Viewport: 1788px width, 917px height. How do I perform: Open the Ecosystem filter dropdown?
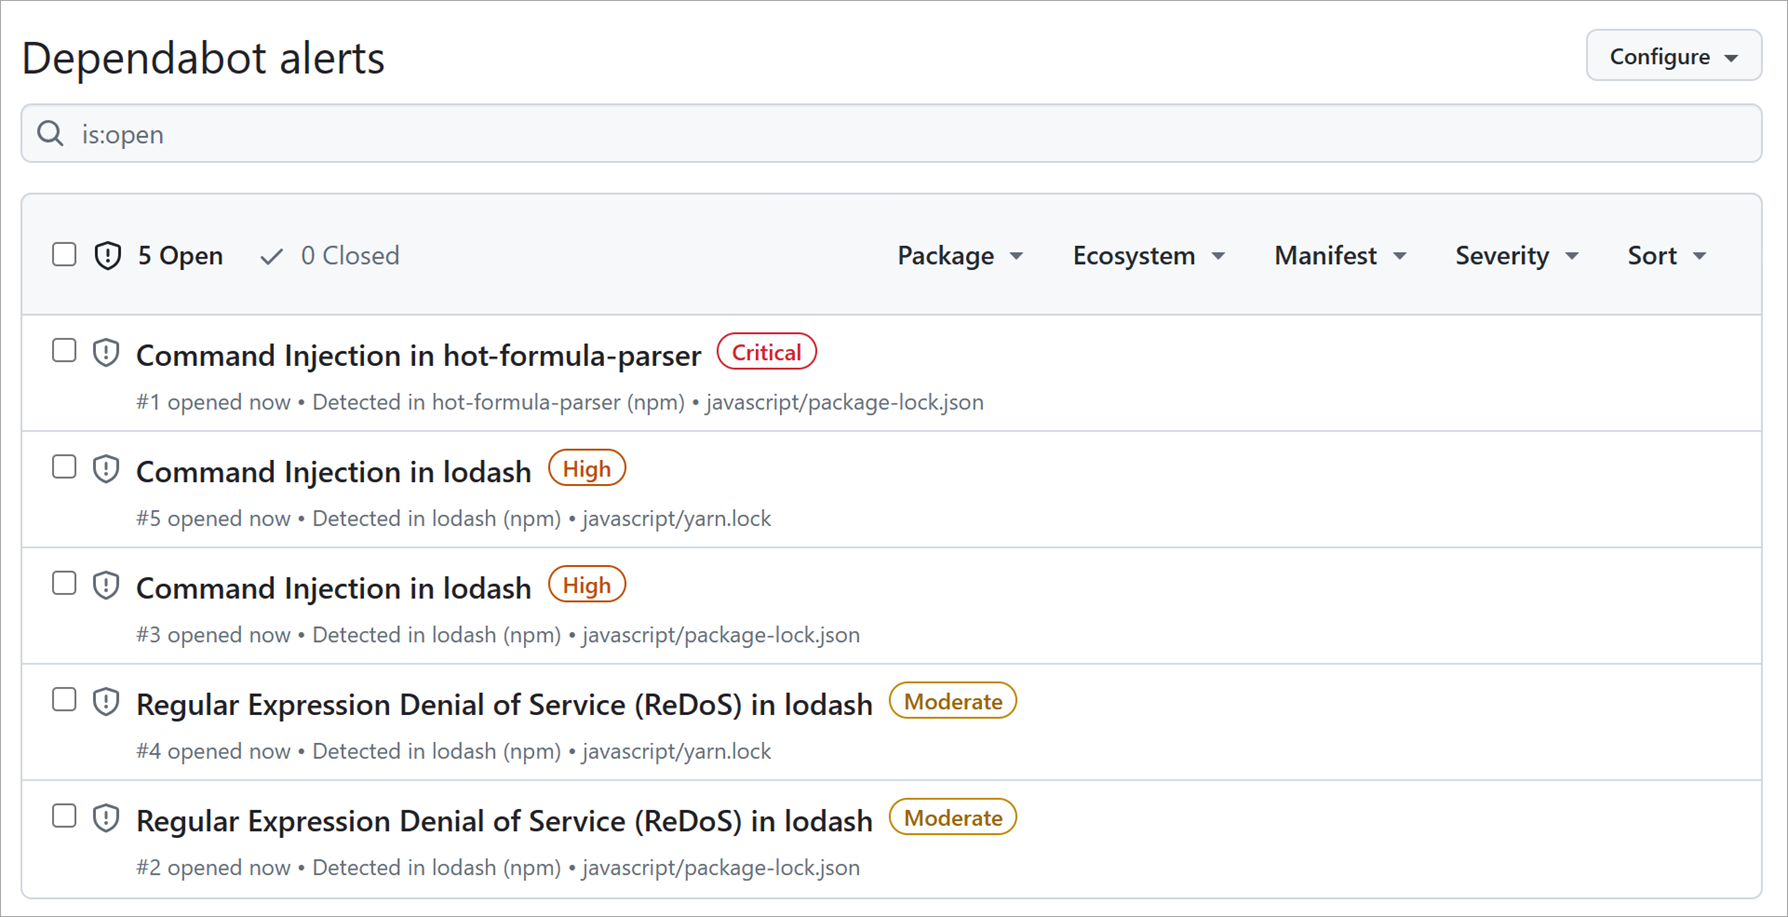[x=1148, y=255]
